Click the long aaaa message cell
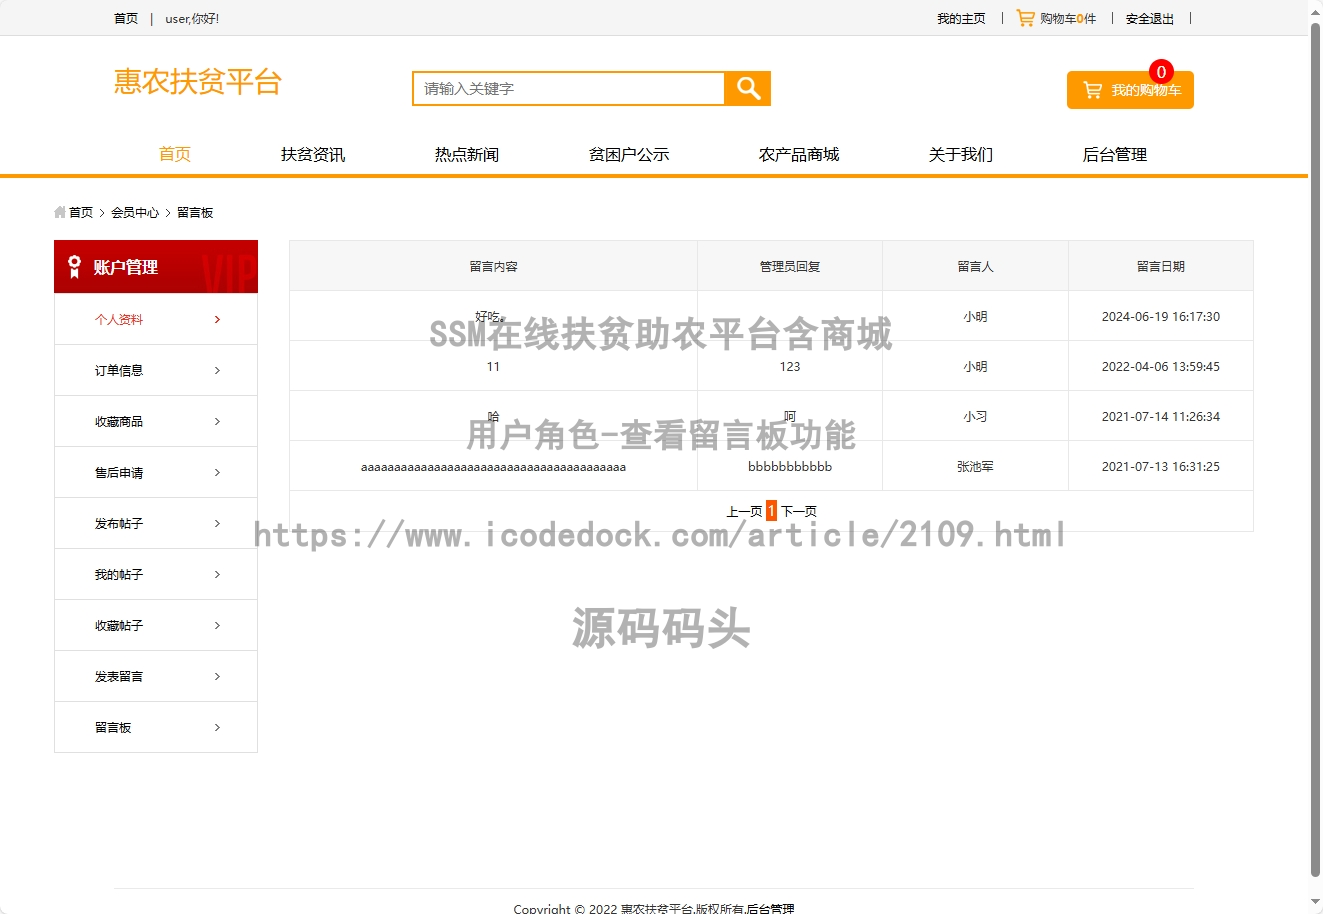 (x=493, y=466)
